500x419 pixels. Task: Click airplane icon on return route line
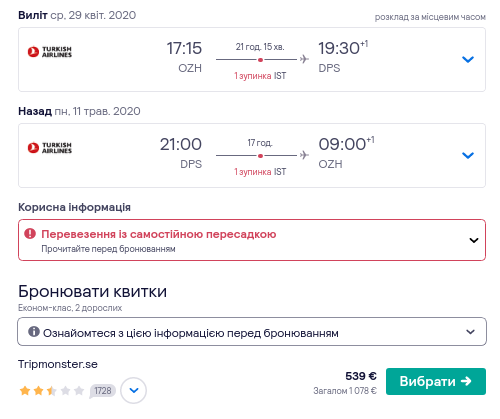(x=304, y=155)
